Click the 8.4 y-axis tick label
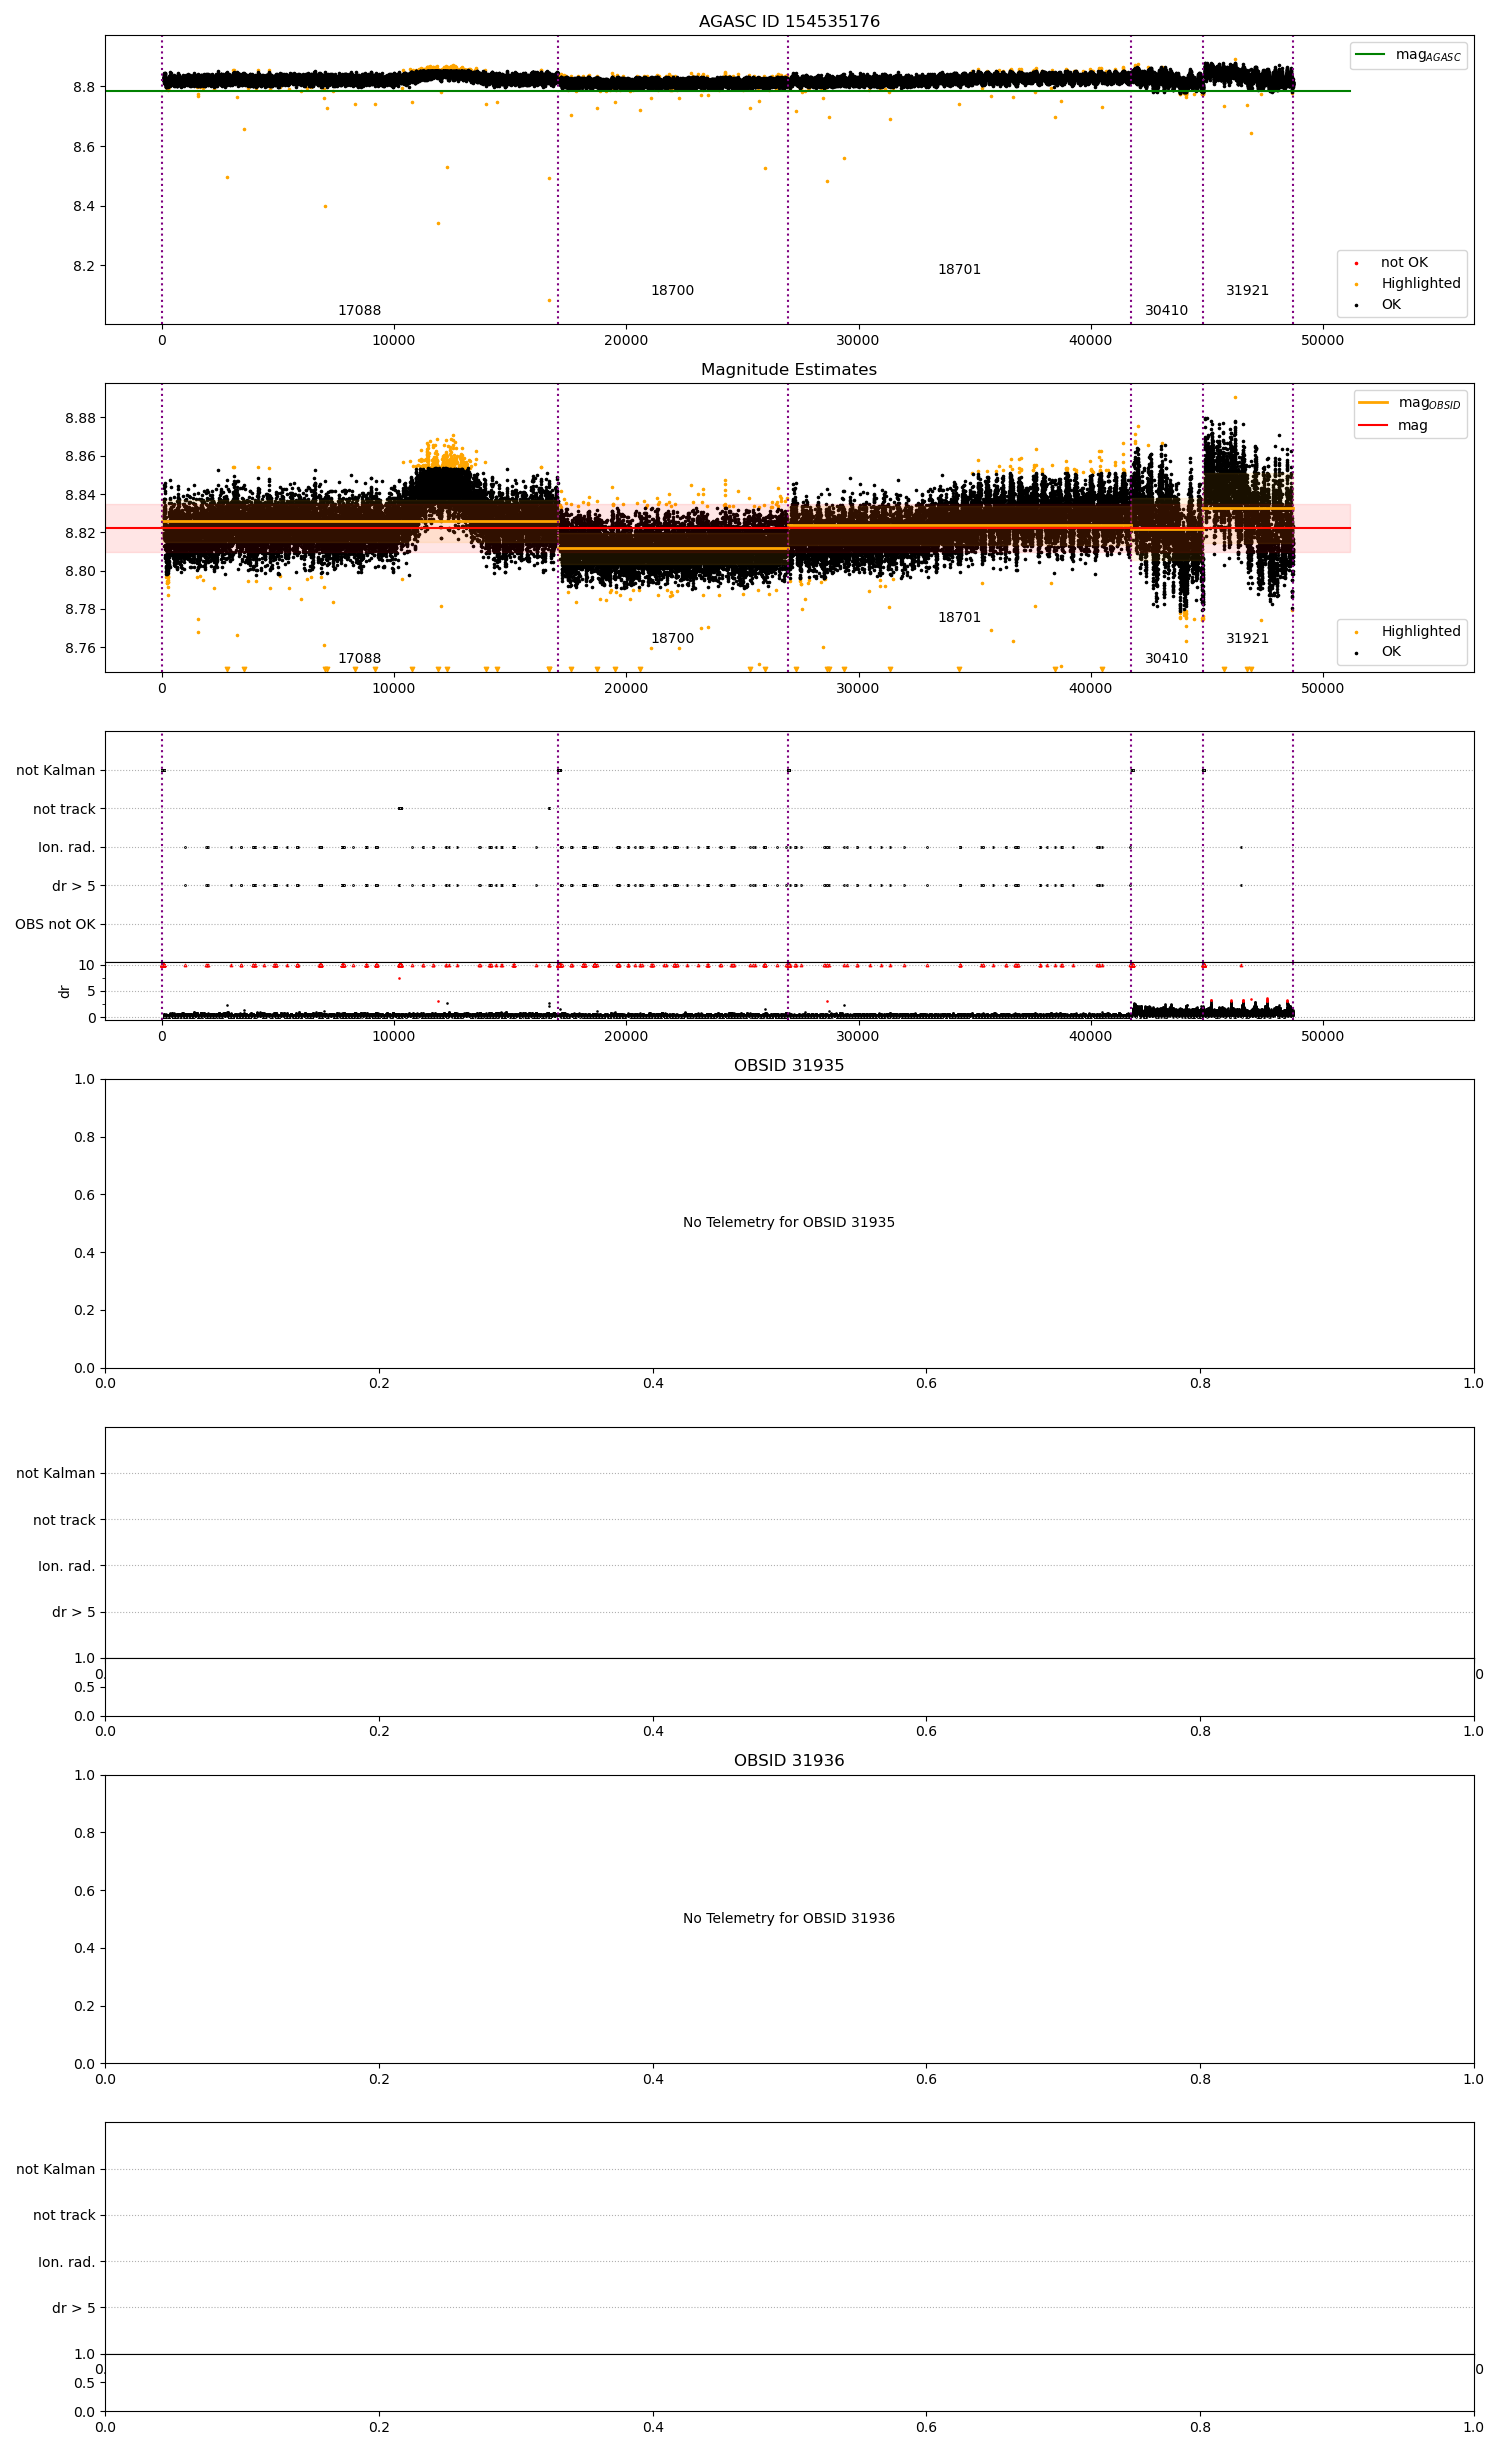Image resolution: width=1500 pixels, height=2450 pixels. (x=84, y=207)
